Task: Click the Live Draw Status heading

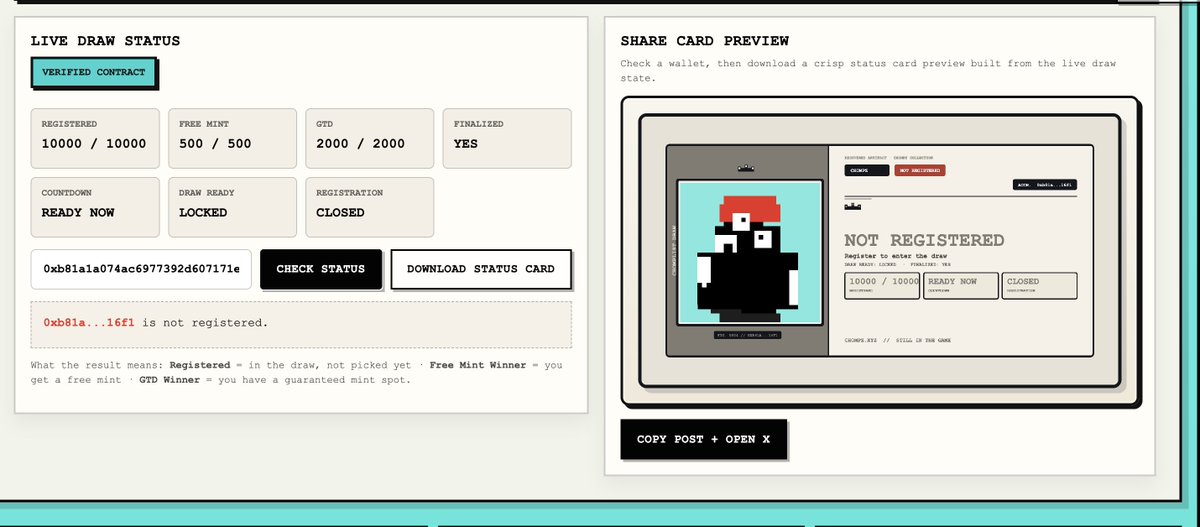Action: (105, 41)
